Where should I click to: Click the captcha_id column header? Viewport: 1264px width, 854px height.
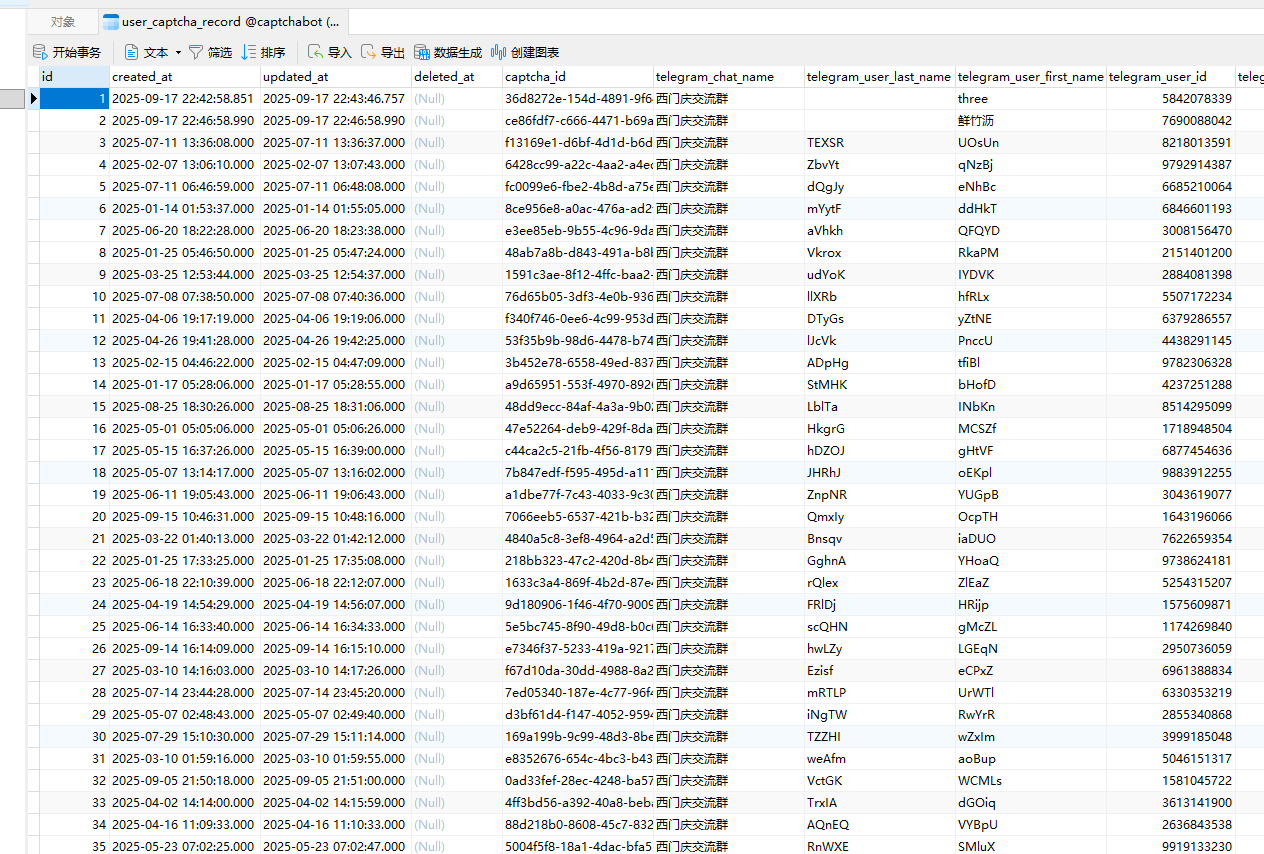[578, 76]
